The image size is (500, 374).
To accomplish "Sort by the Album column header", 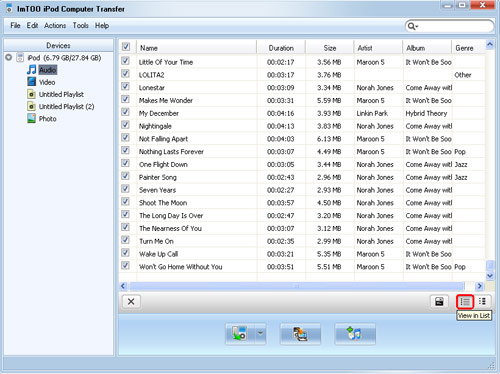I will click(427, 48).
